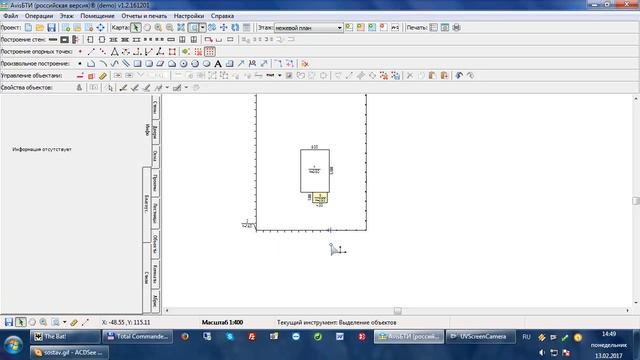
Task: Select the arrow pointer tool in Карта toolbar
Action: 136,27
